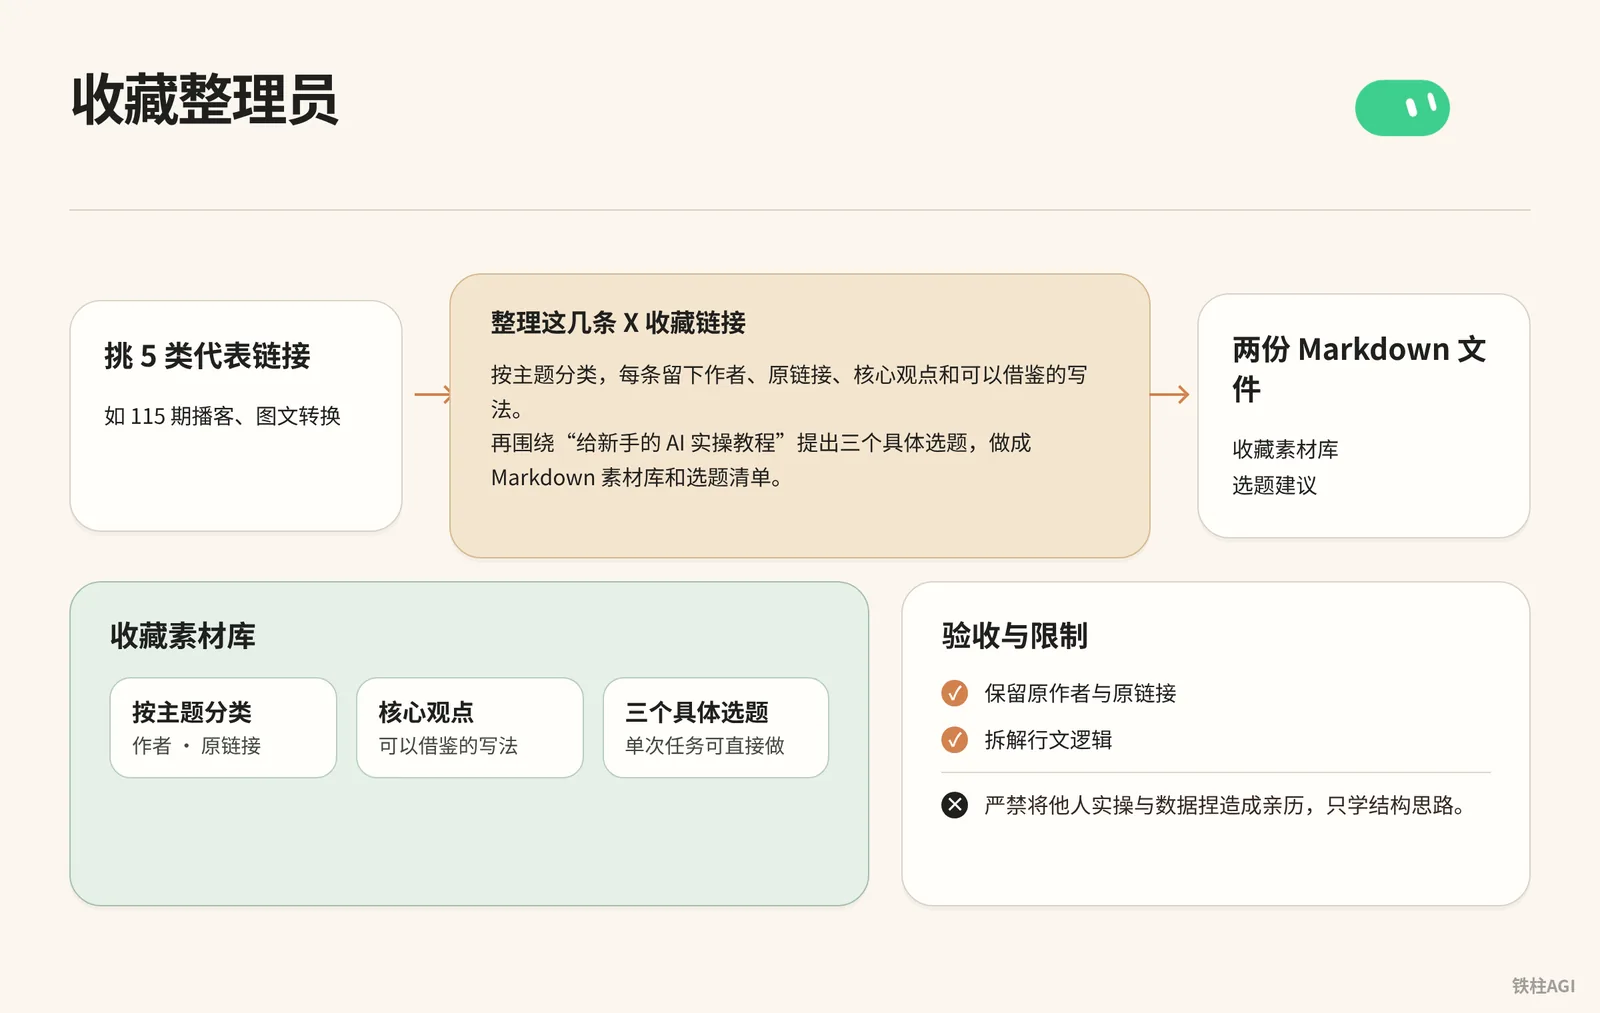Click the checkmark icon beside 保留原作者与原链接
The height and width of the screenshot is (1013, 1600).
955,693
